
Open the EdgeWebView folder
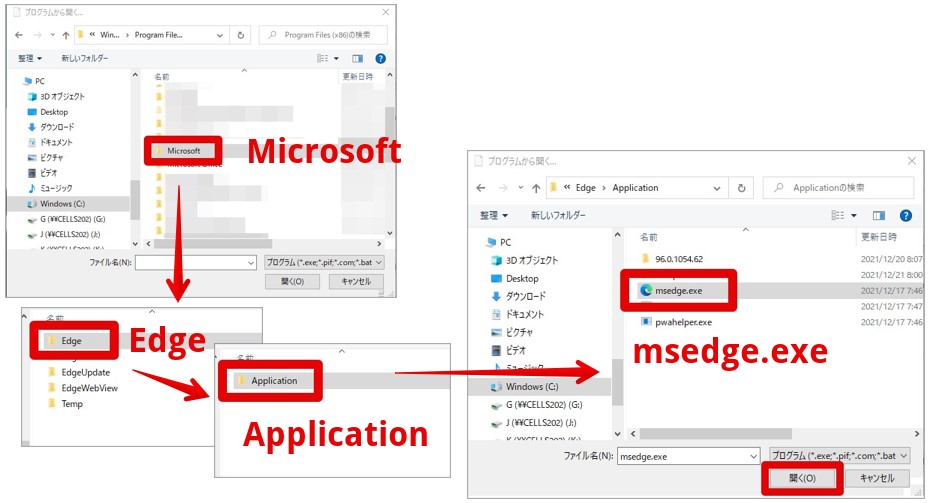[82, 388]
